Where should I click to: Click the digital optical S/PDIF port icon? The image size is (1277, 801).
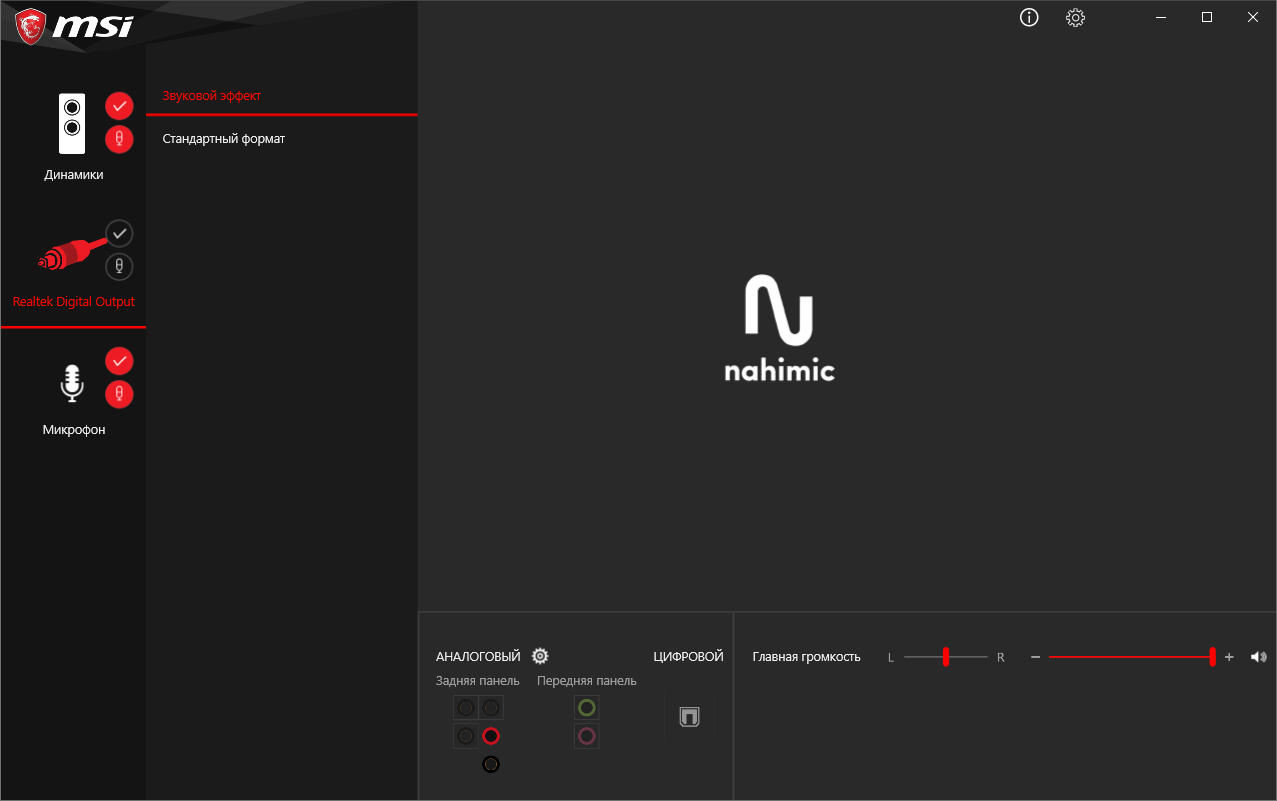689,717
